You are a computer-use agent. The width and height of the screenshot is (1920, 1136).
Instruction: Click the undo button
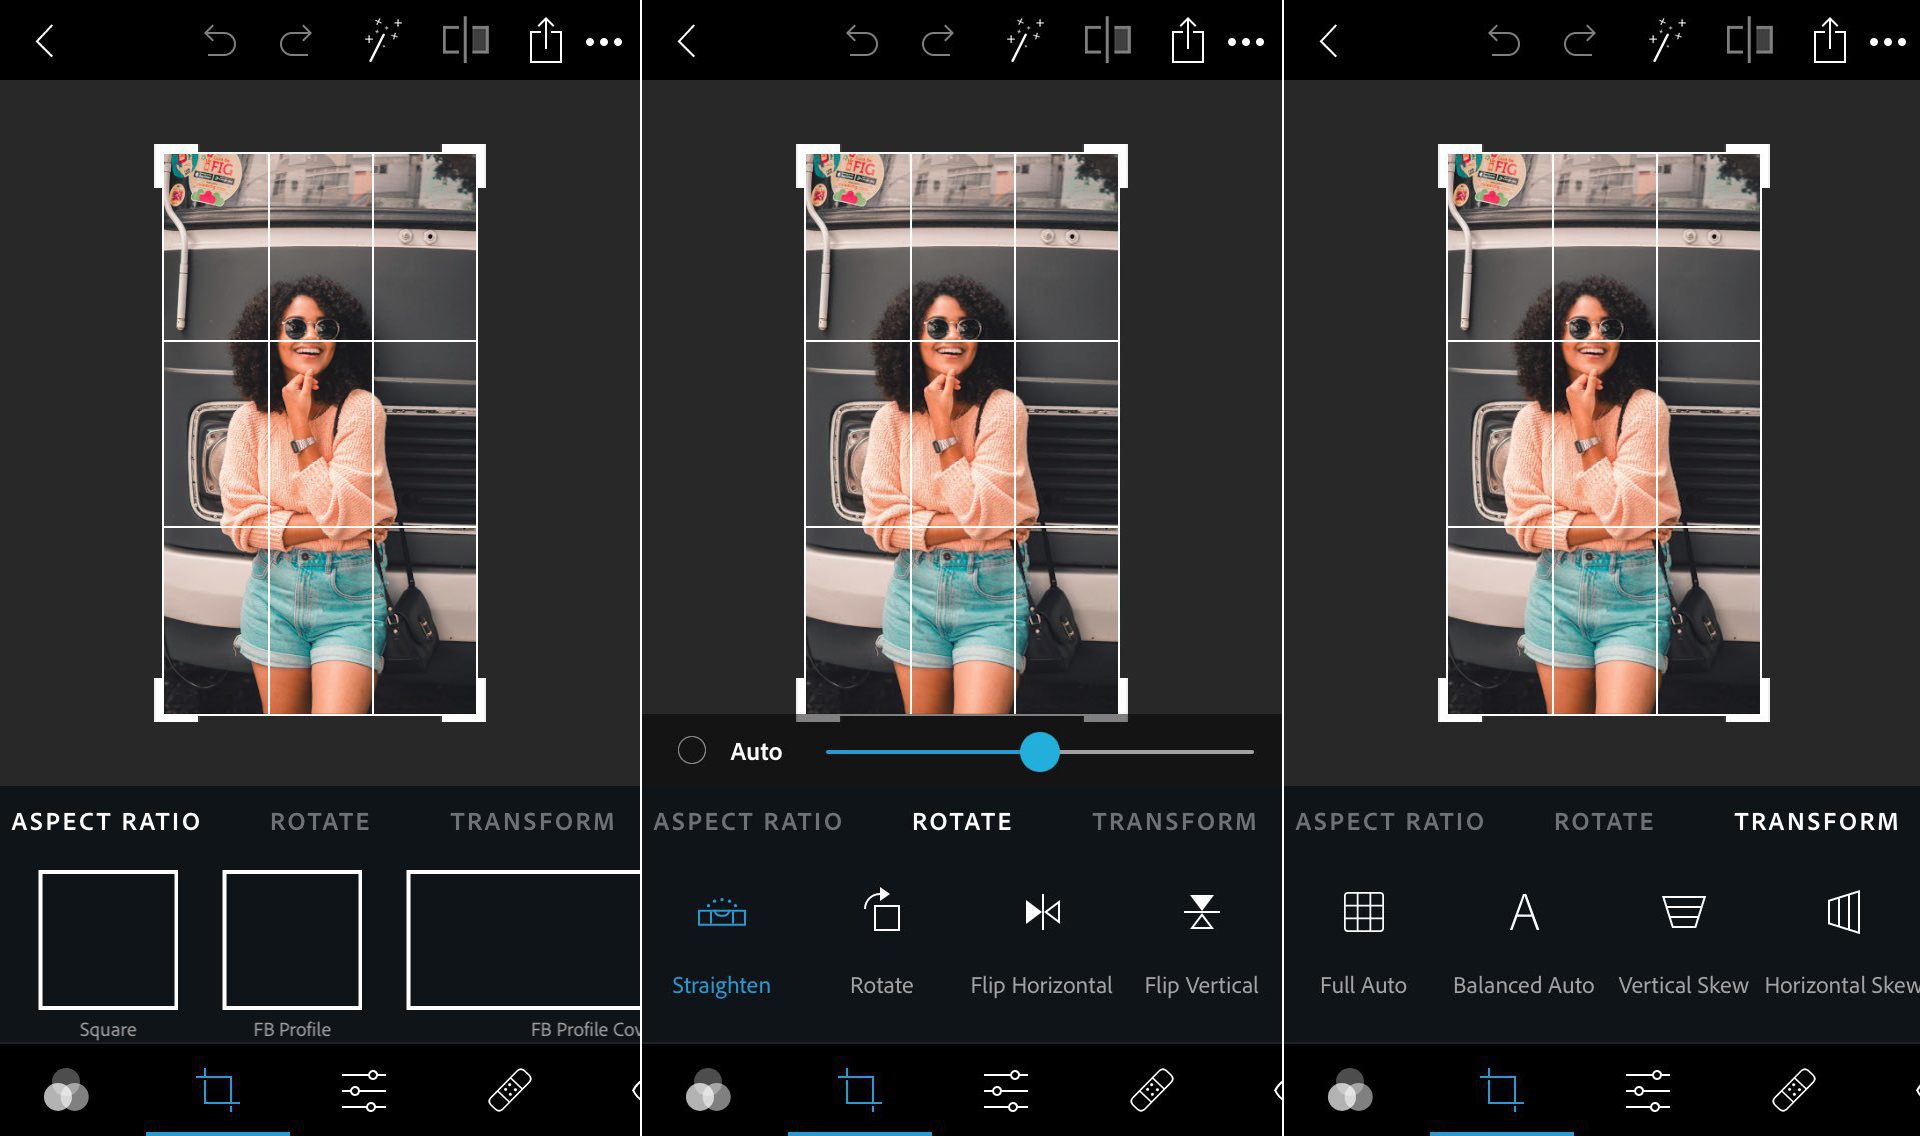pos(220,41)
